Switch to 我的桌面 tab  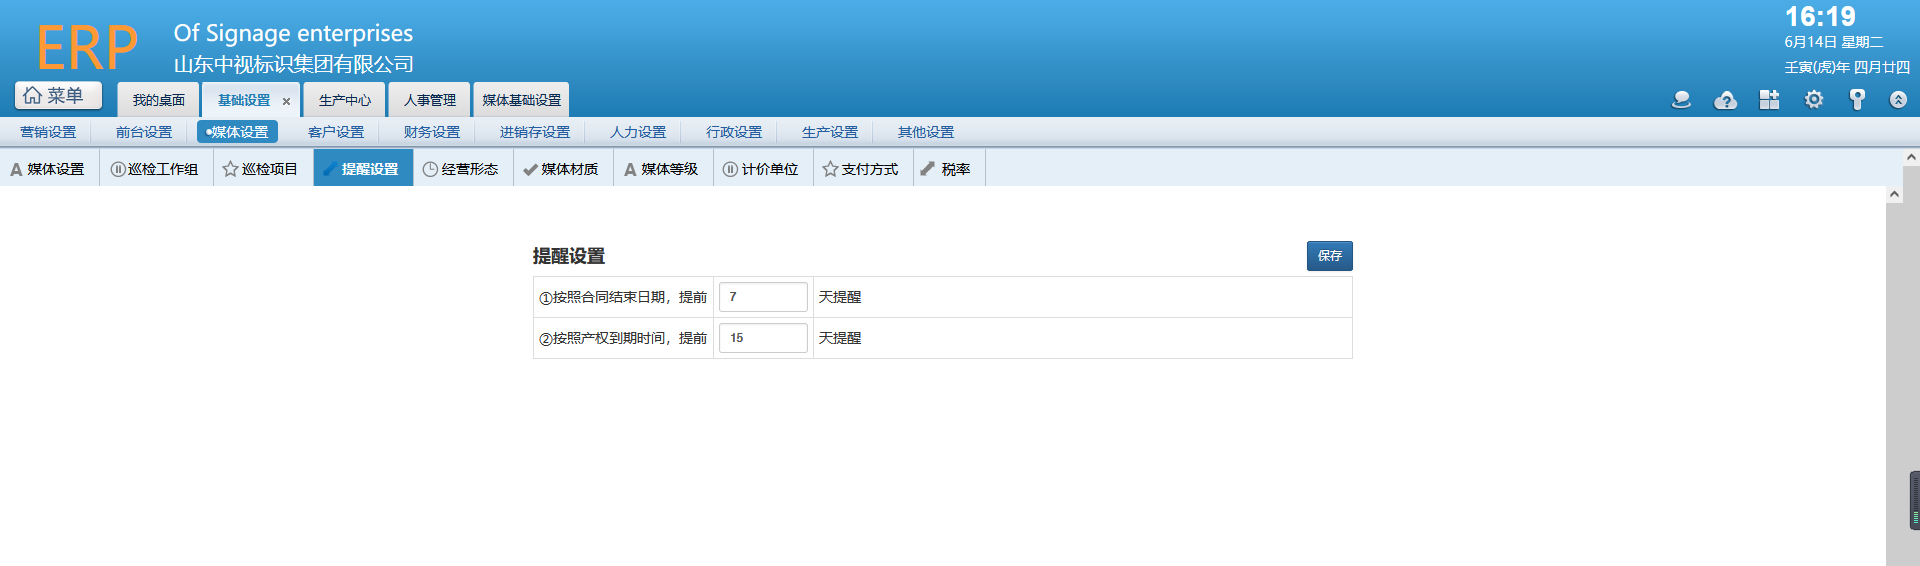pos(158,100)
